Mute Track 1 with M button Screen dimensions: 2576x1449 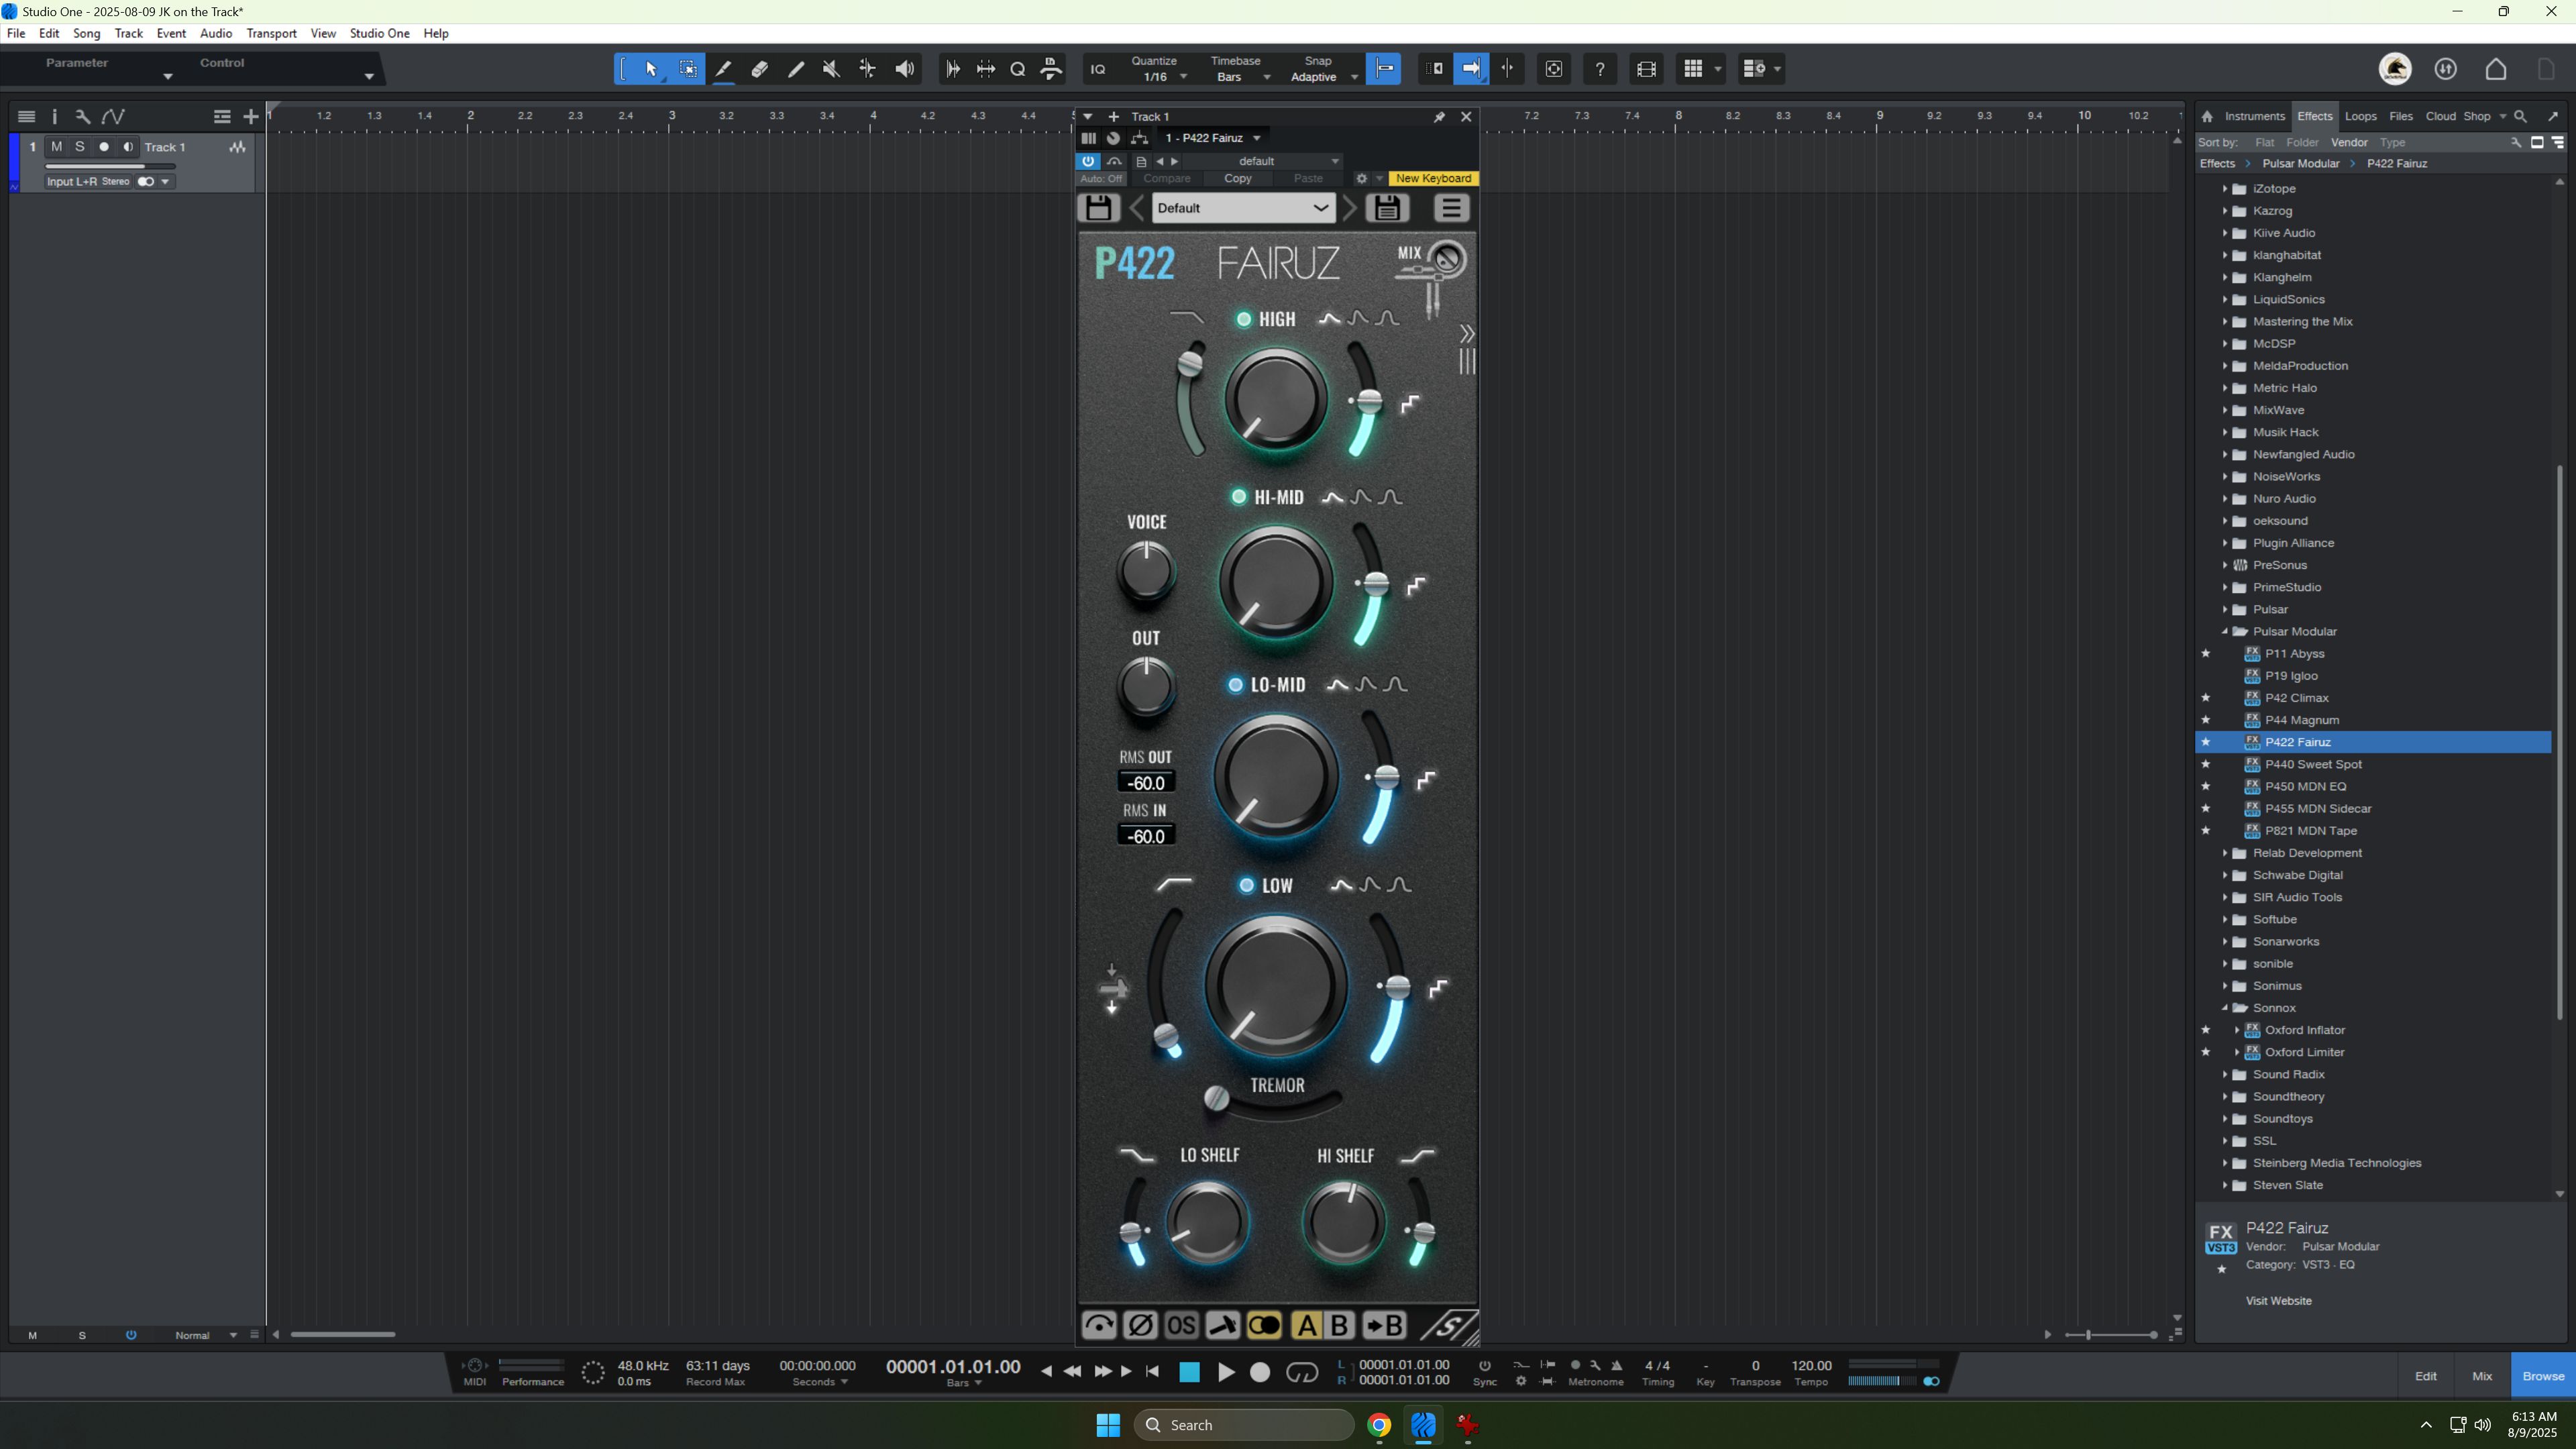point(57,147)
